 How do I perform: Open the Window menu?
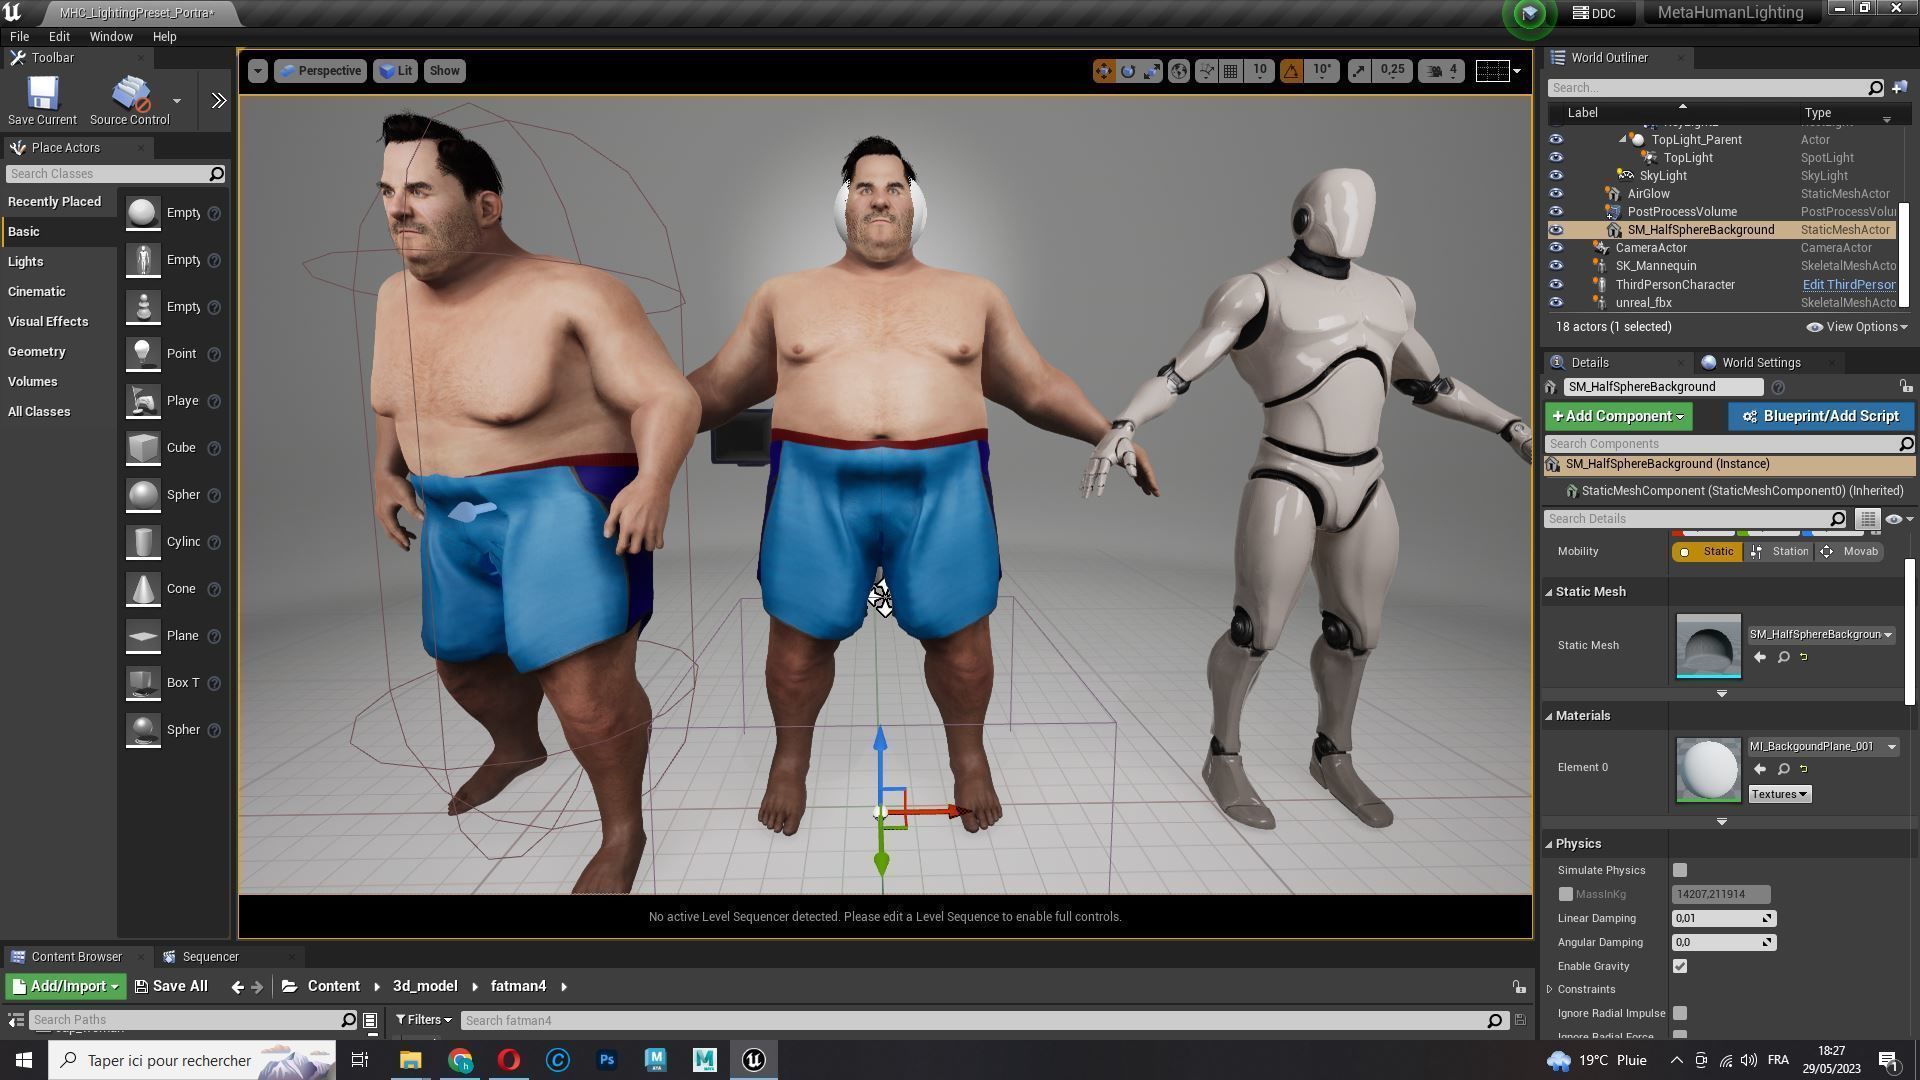(x=111, y=36)
